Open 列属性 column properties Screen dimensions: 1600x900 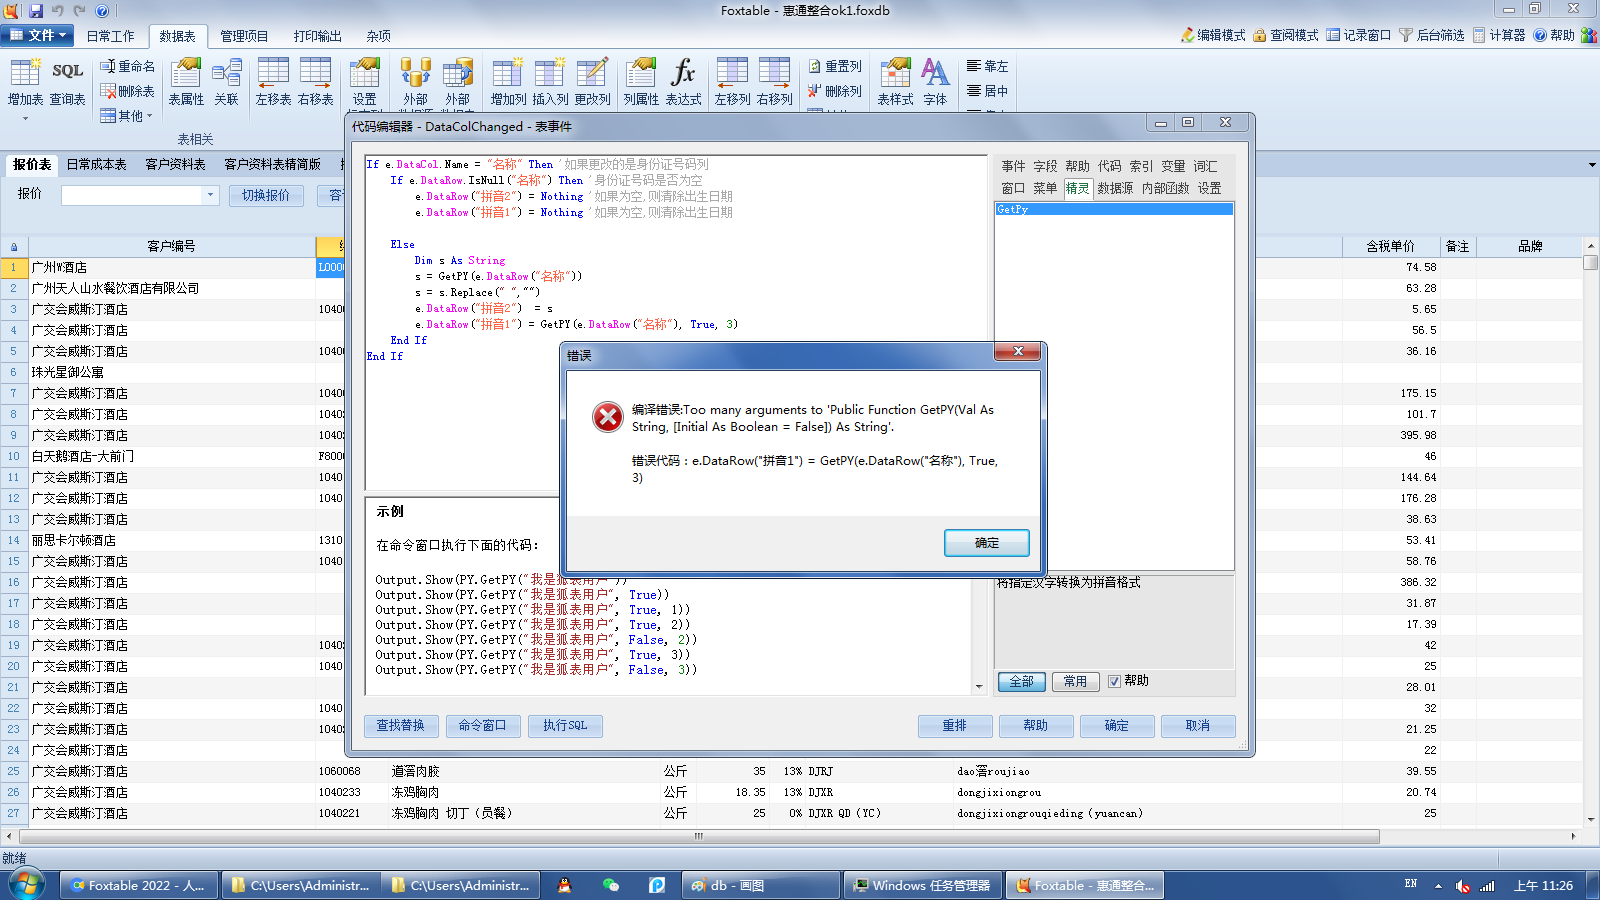[x=641, y=81]
